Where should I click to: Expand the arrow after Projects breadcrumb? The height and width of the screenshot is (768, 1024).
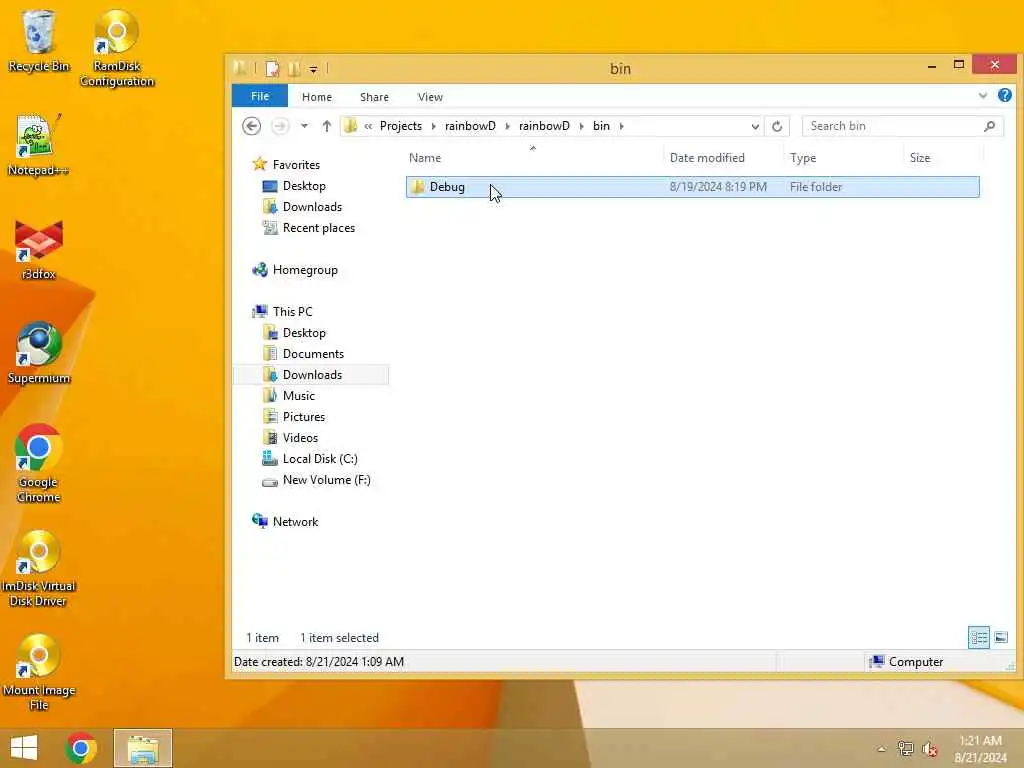434,126
